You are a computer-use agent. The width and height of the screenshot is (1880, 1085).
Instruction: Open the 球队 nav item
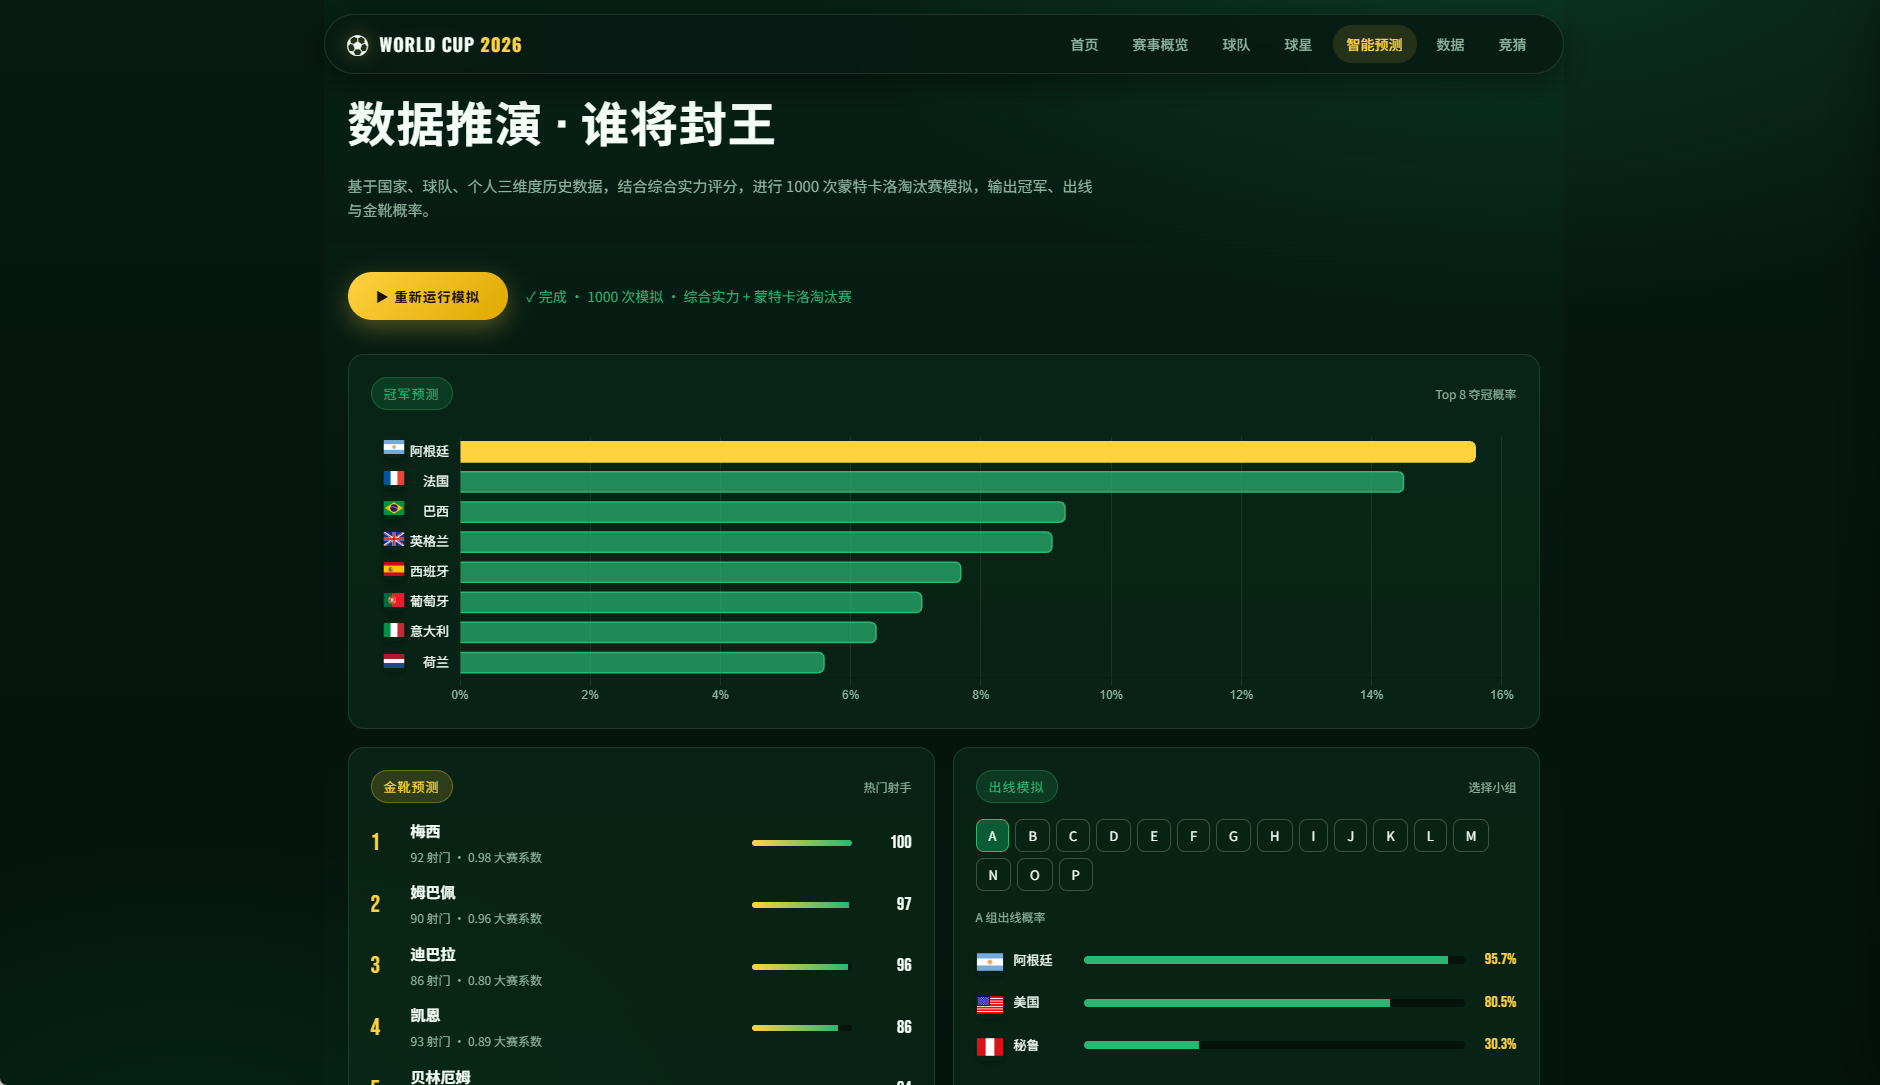coord(1236,45)
